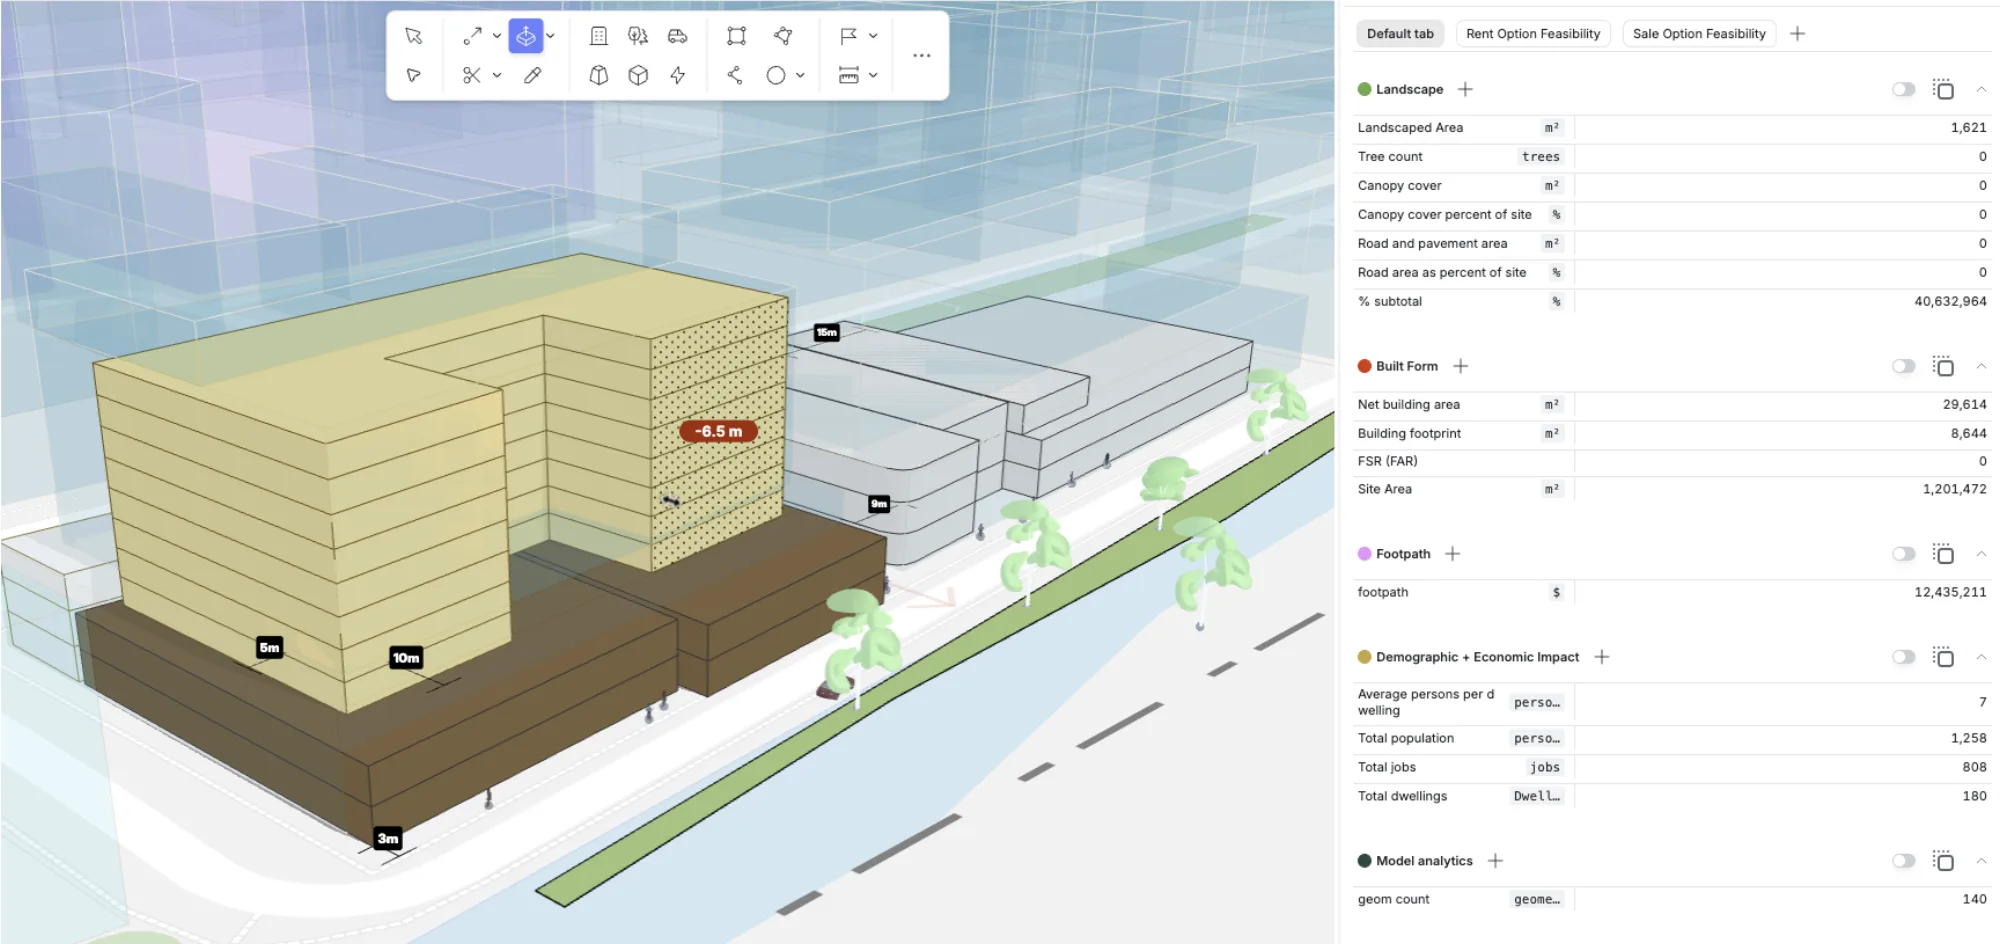Select the secondary direct-select pointer tool
This screenshot has height=944, width=2000.
pos(413,75)
